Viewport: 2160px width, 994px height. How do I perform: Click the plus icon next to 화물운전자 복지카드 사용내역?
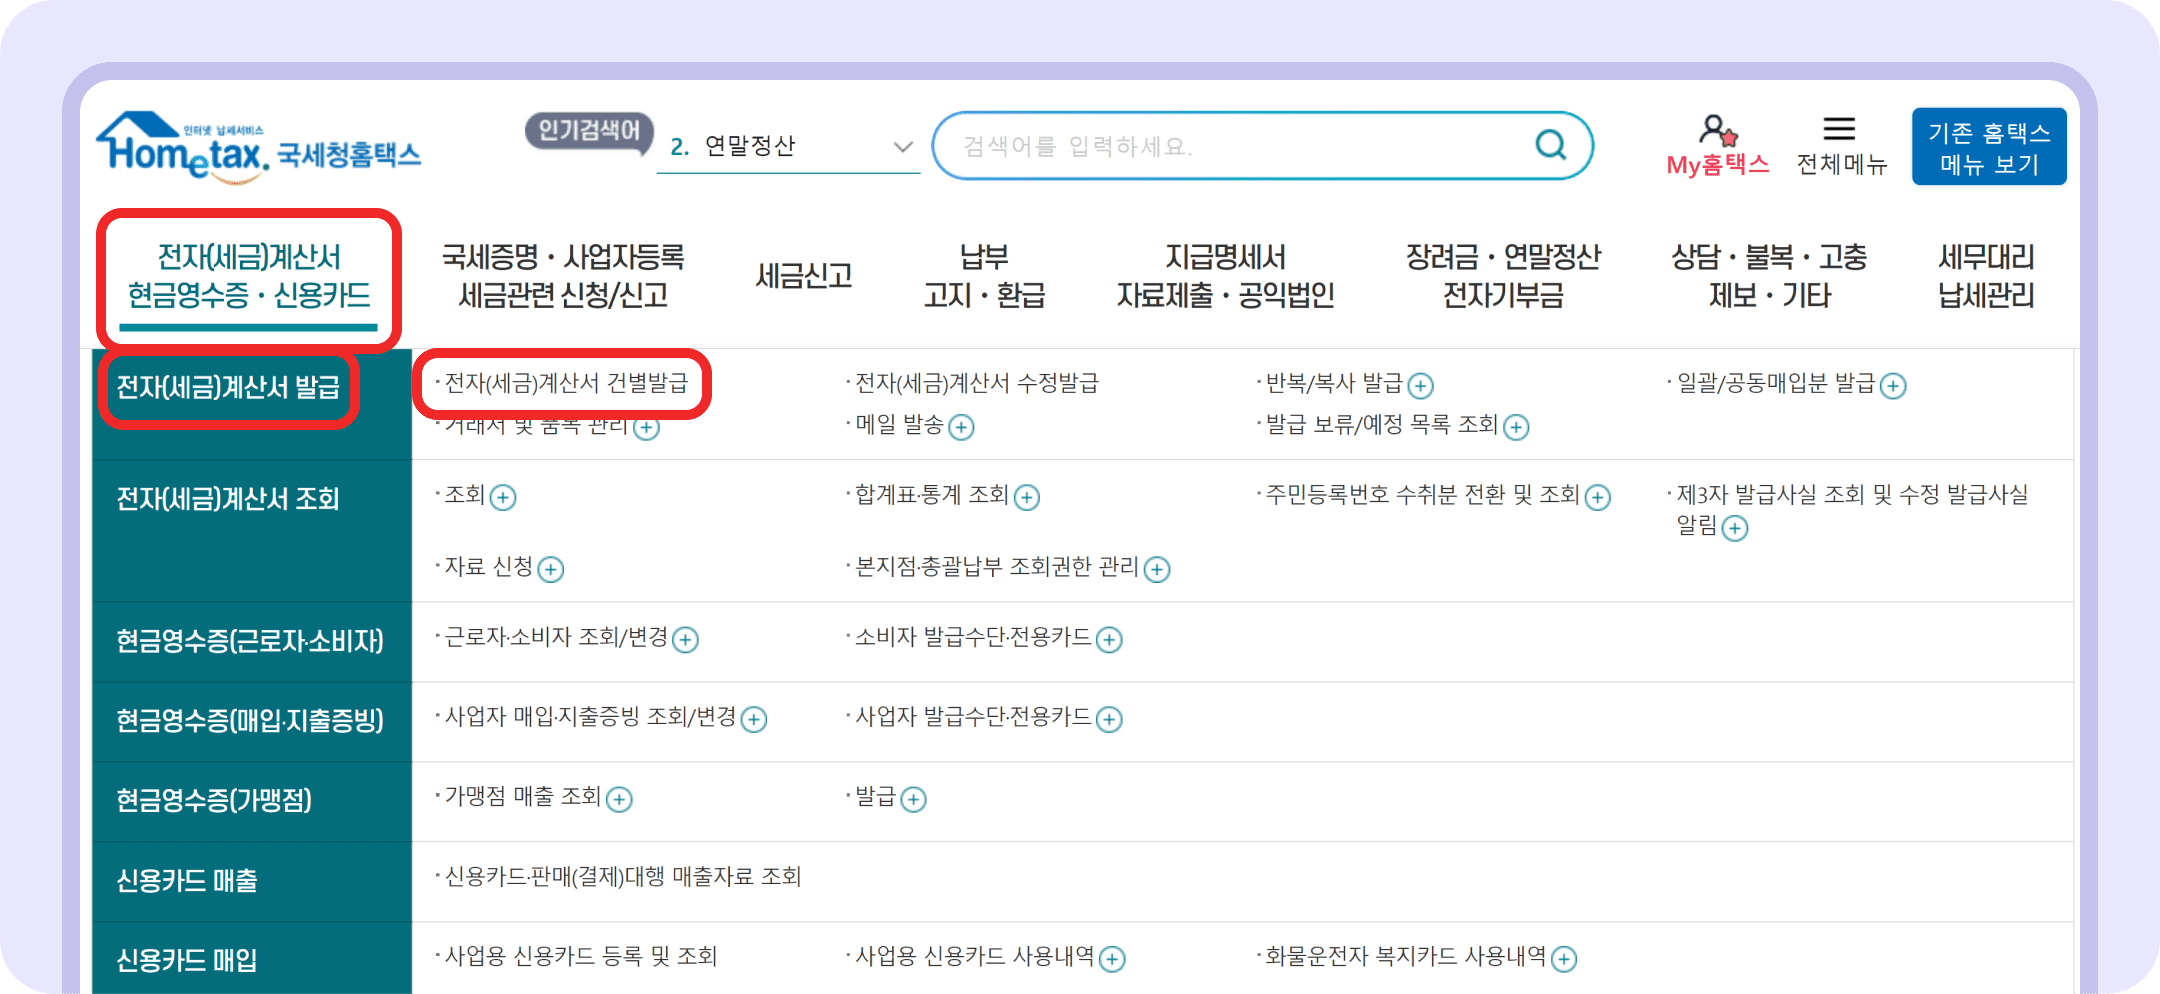pos(1564,958)
